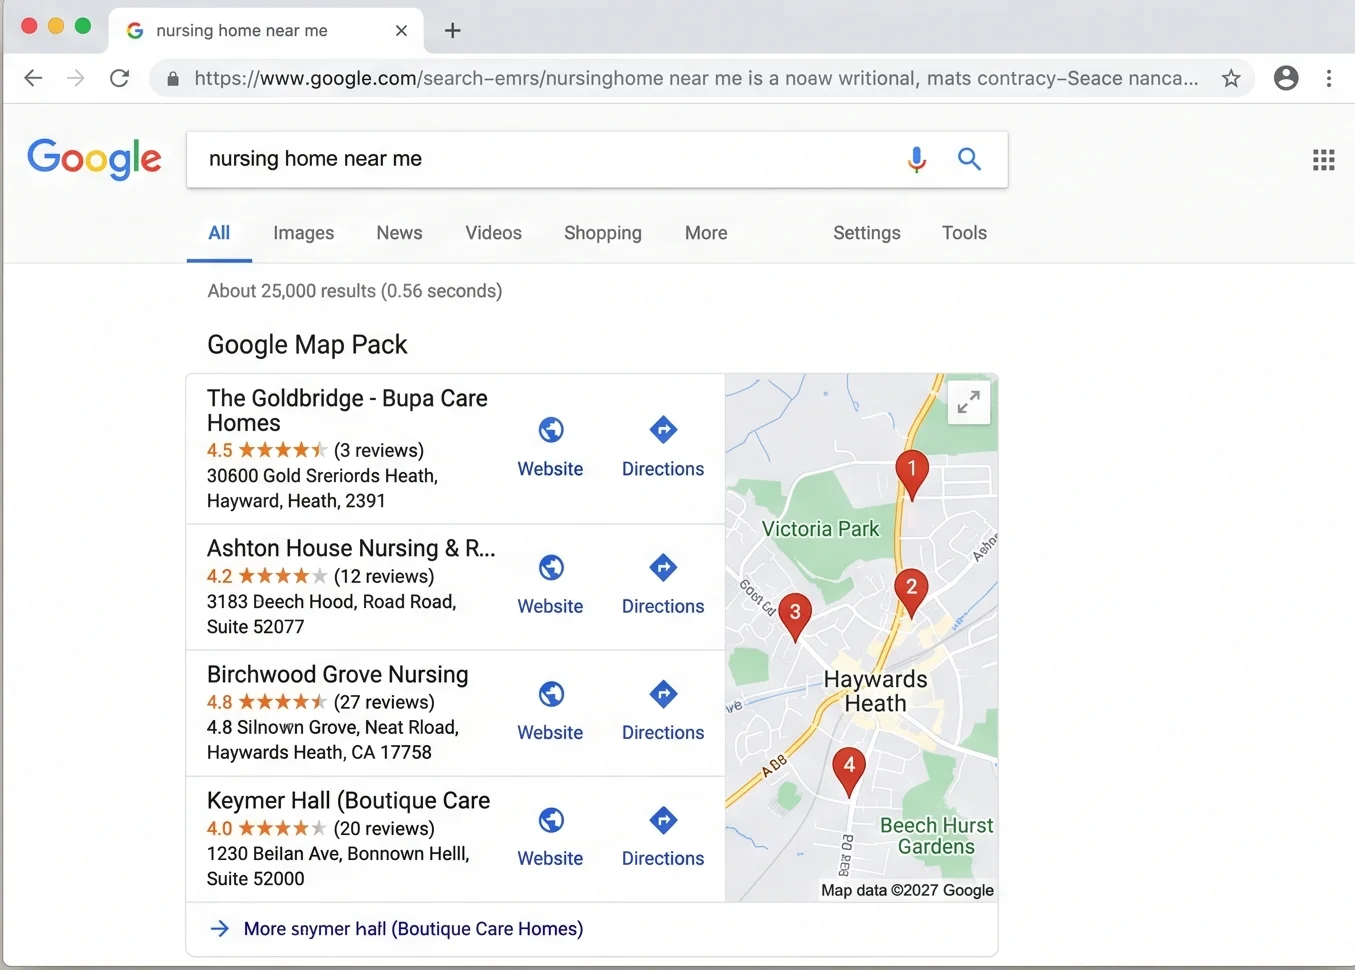The image size is (1355, 970).
Task: Click 'More snymer hall (Boutique Care Homes)' link
Action: [x=413, y=929]
